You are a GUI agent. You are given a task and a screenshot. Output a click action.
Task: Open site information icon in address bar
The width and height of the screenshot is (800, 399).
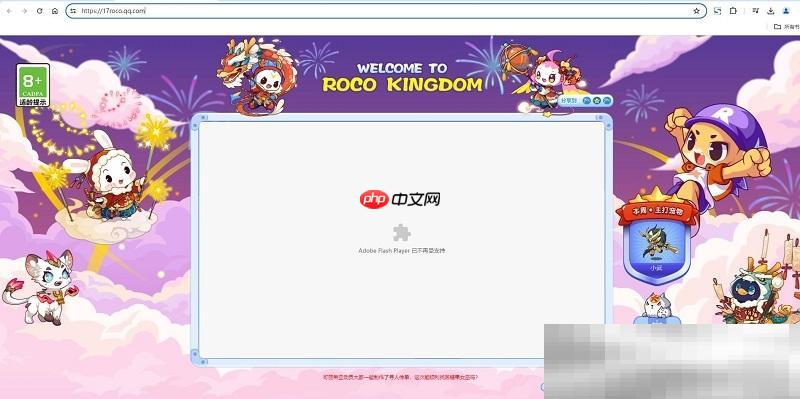point(73,11)
